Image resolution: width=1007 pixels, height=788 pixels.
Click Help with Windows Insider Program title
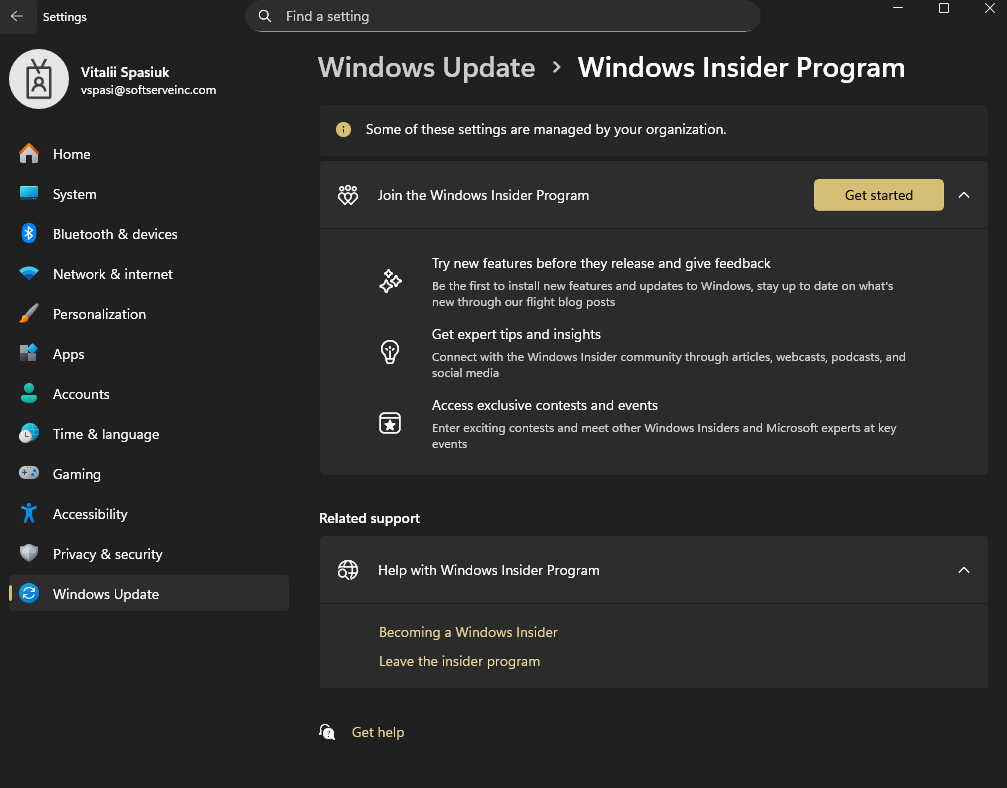click(488, 570)
